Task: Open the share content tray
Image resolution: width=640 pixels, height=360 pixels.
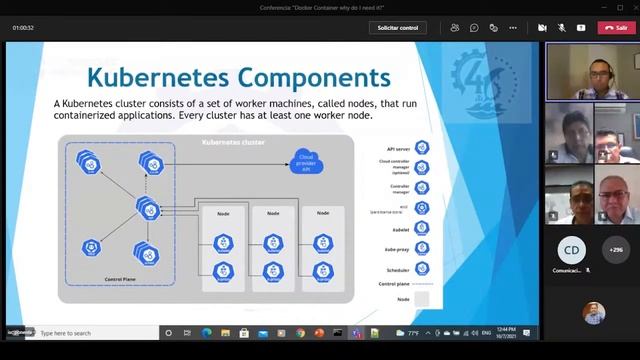Action: click(x=581, y=28)
